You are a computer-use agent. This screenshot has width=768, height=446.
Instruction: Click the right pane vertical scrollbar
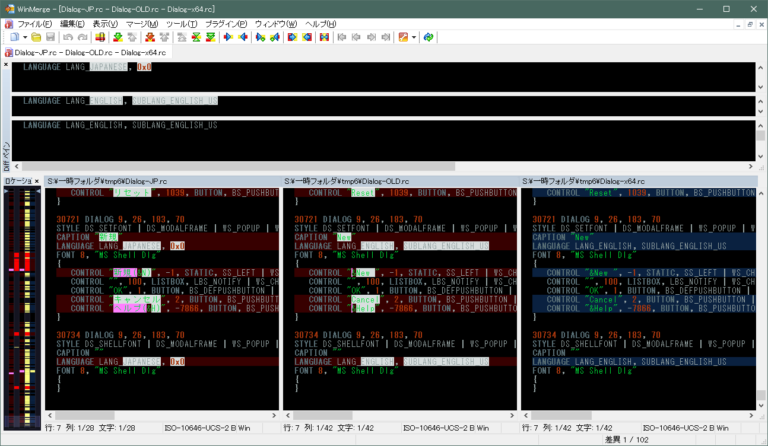(761, 300)
